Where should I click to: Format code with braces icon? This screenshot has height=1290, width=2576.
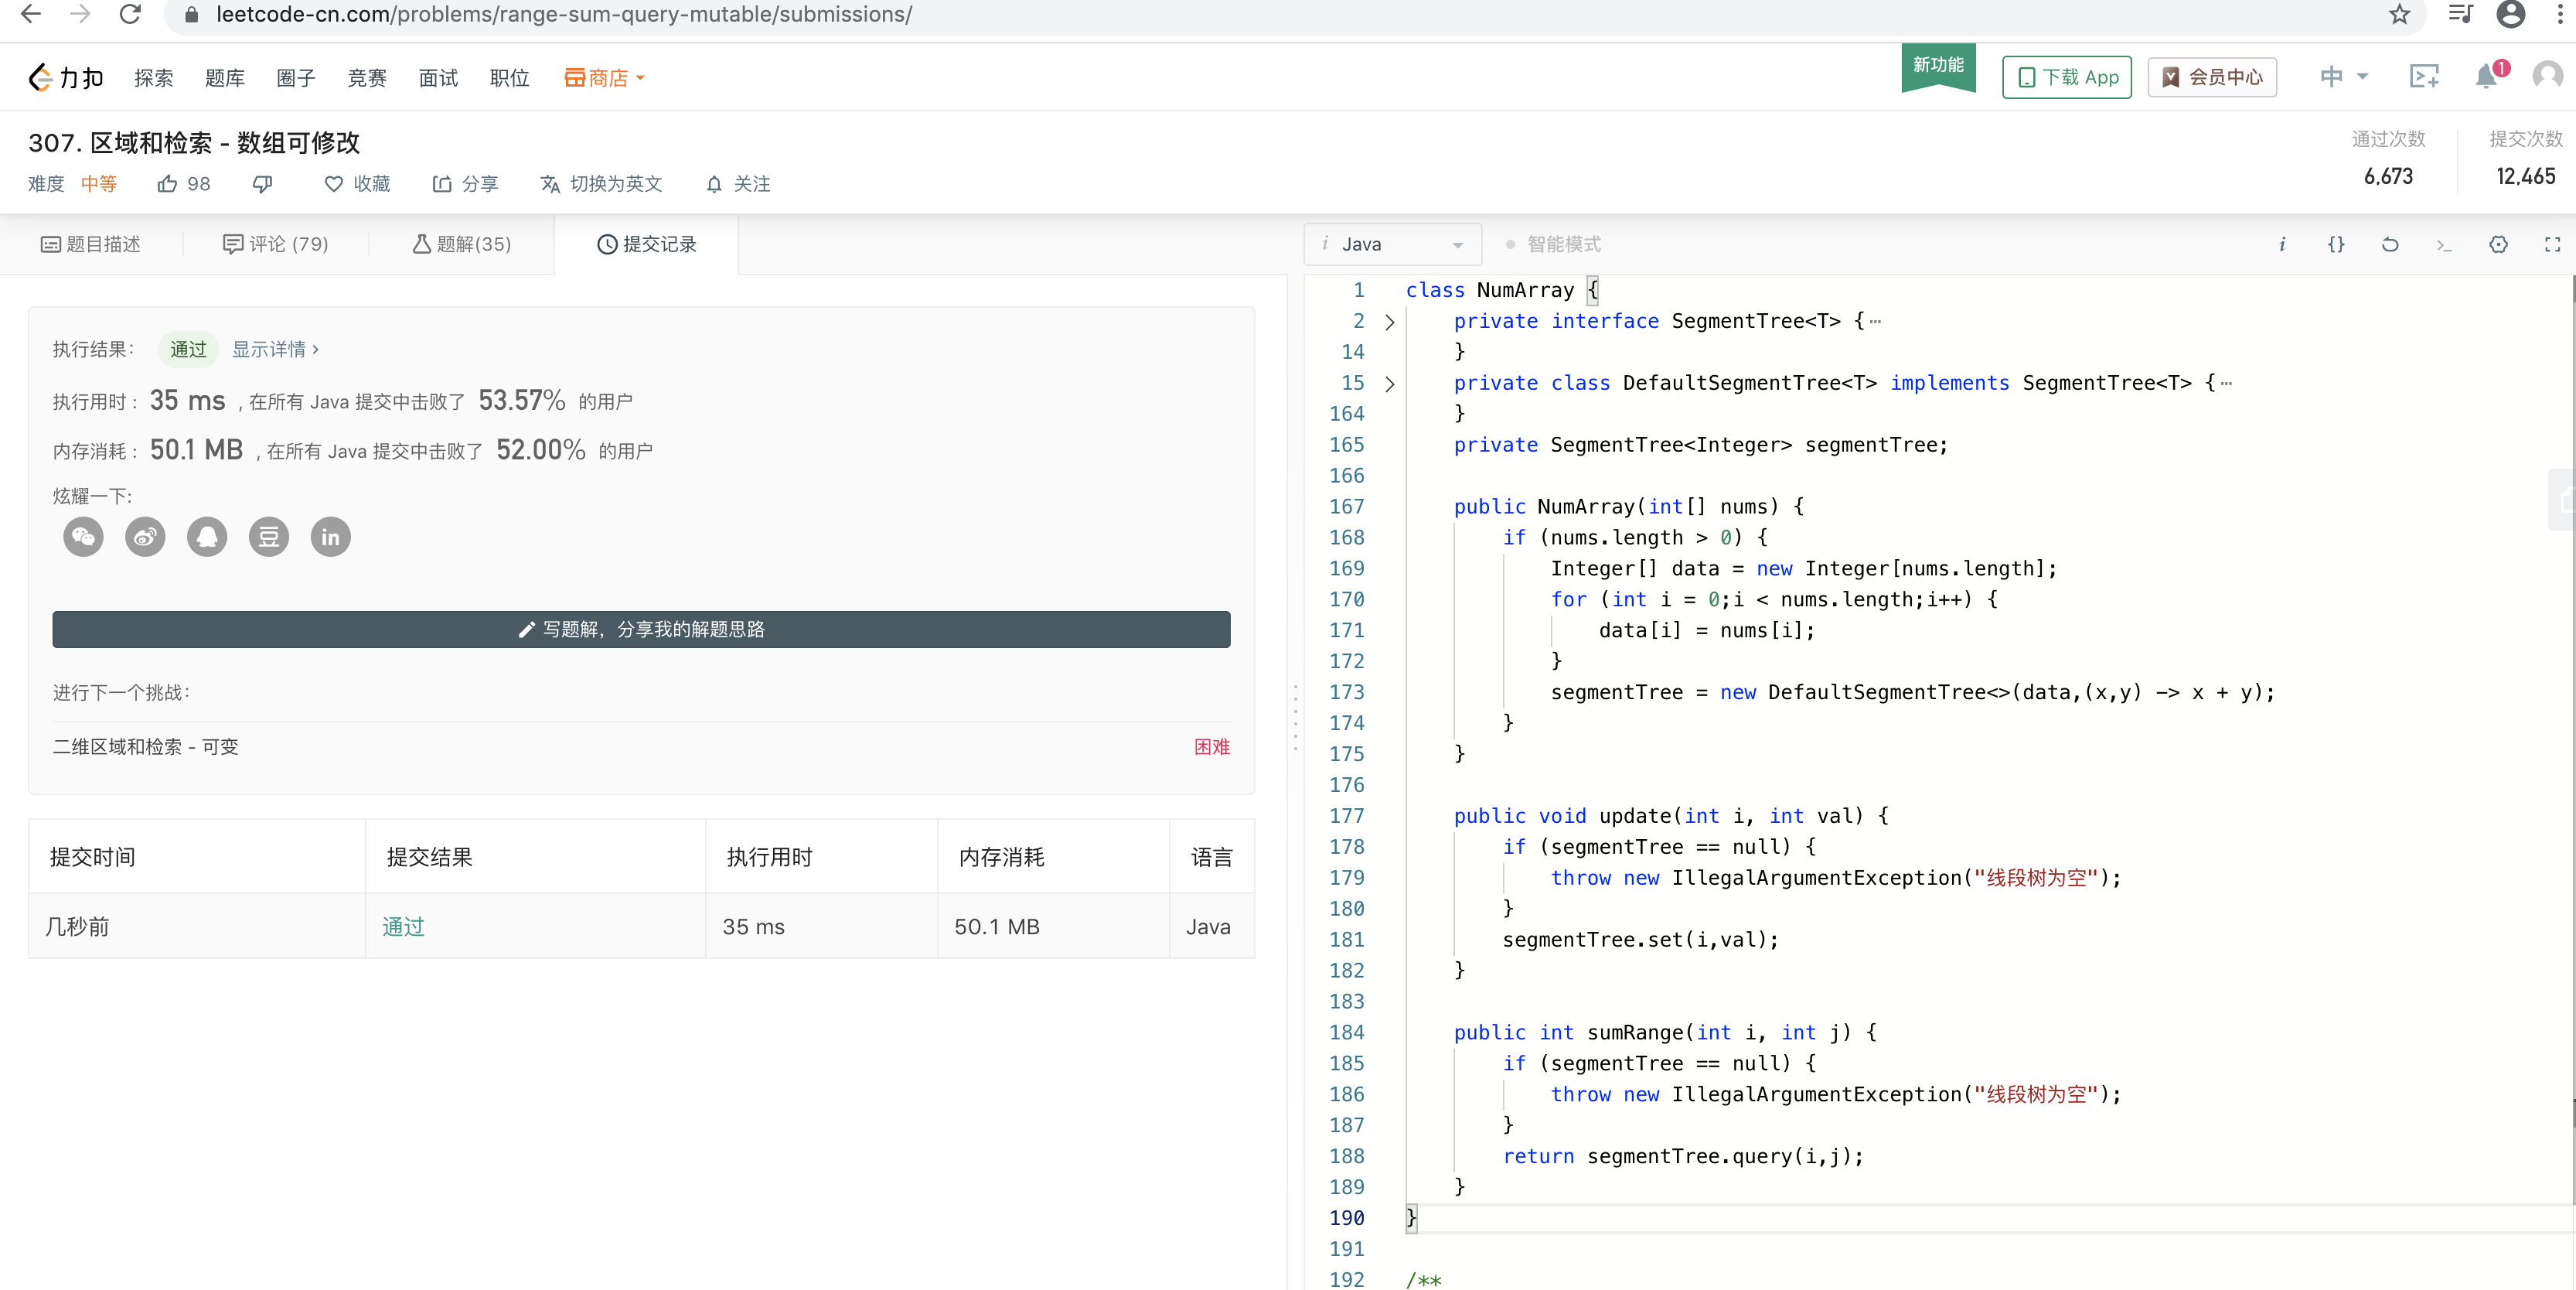[x=2336, y=244]
